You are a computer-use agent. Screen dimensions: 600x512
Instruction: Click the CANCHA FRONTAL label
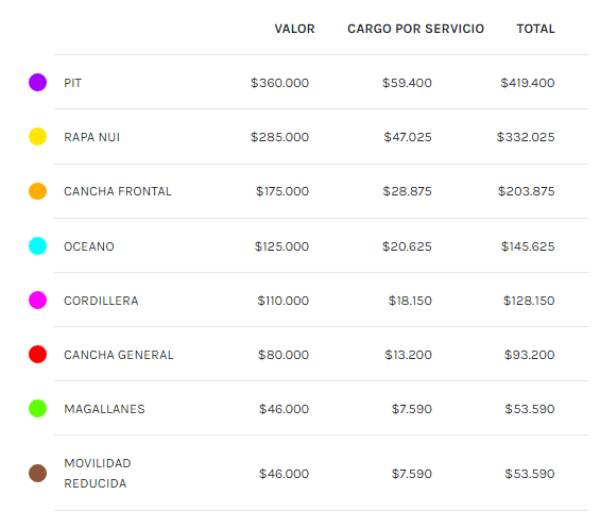click(117, 191)
